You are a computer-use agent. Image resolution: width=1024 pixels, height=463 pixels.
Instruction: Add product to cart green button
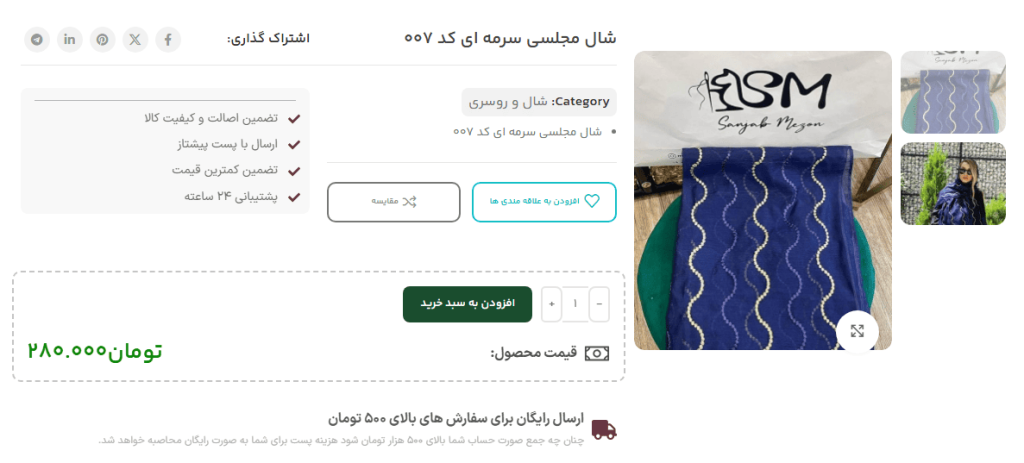(x=467, y=304)
